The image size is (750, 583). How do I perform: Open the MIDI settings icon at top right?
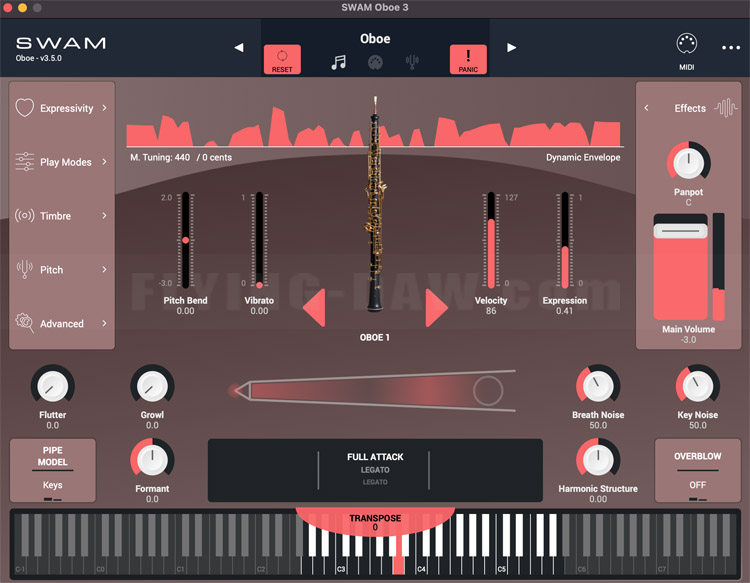[686, 44]
